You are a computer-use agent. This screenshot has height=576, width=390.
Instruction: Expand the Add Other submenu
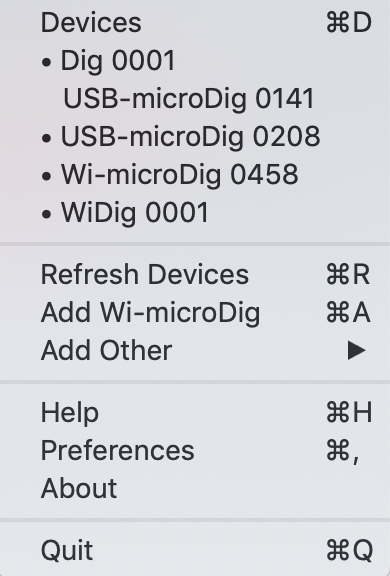[x=195, y=350]
